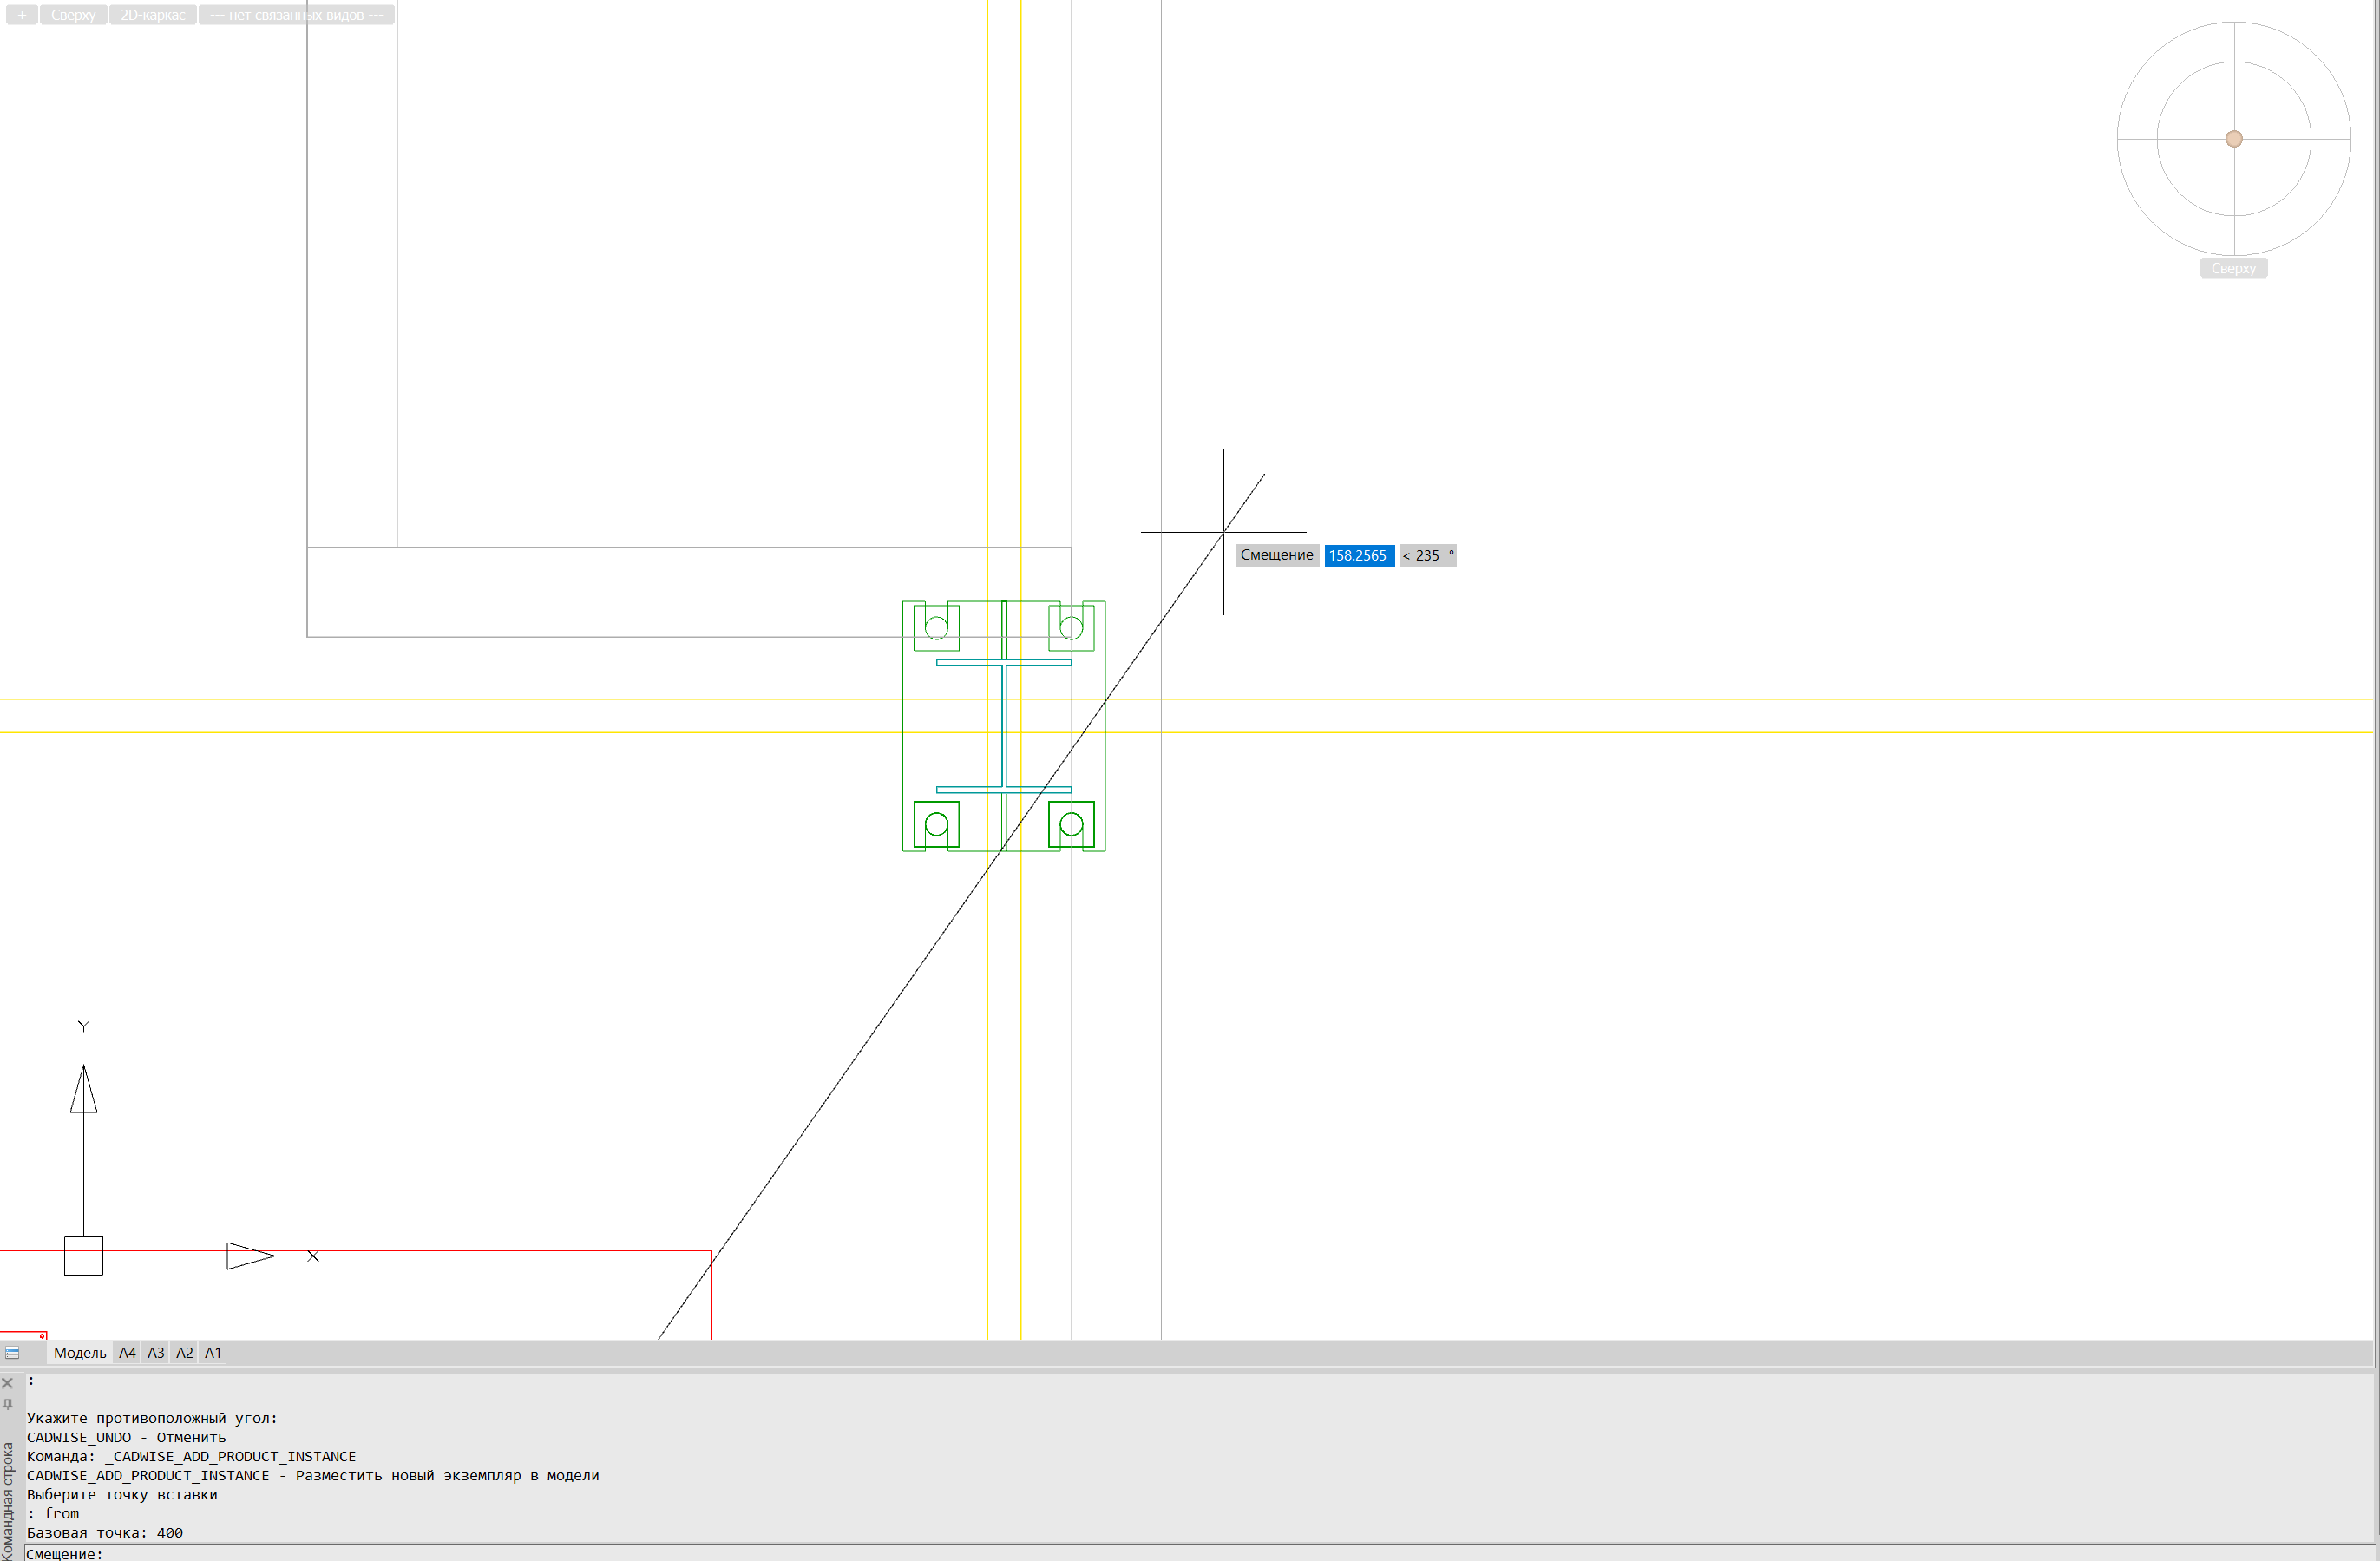Image resolution: width=2380 pixels, height=1561 pixels.
Task: Click the 'CADWISE_UNDO - Отменить' history line
Action: point(126,1437)
